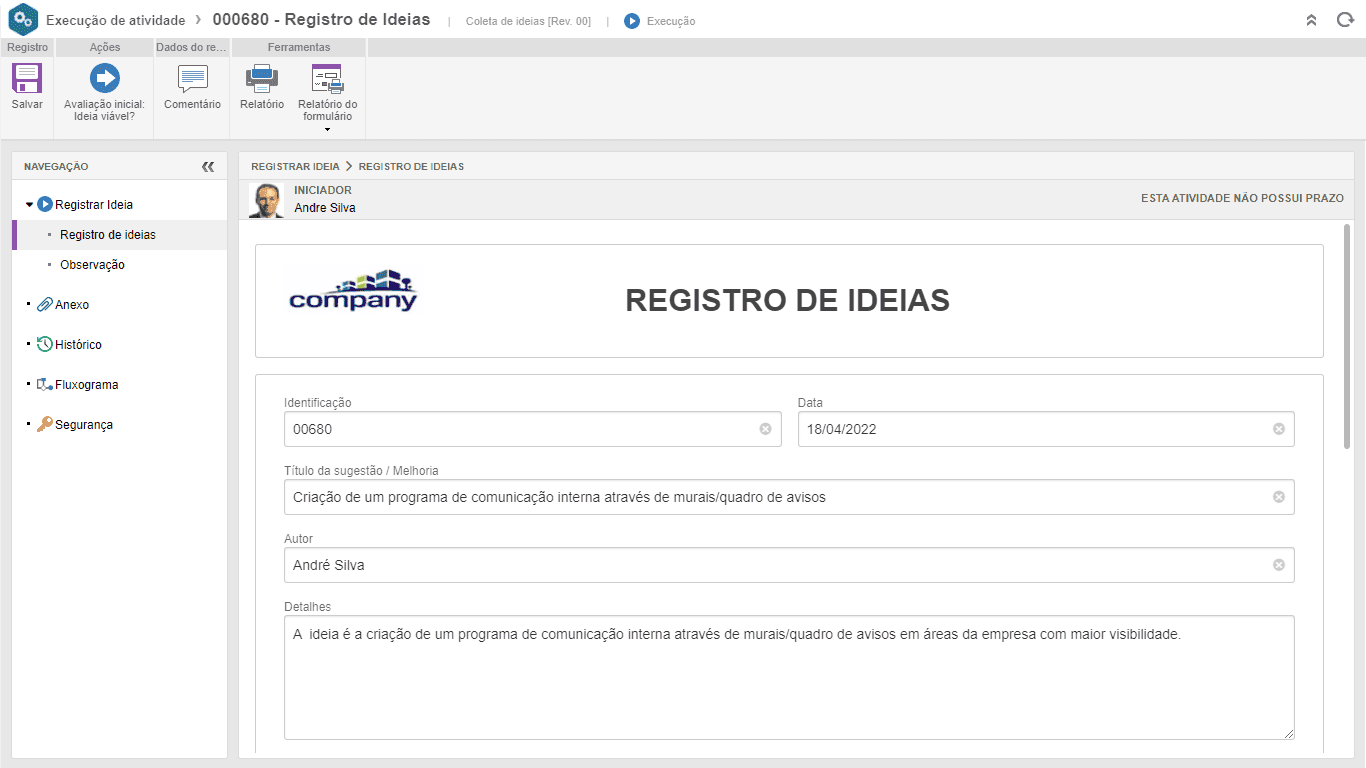
Task: Click REGISTRAR IDEIA in the breadcrumb
Action: point(295,166)
